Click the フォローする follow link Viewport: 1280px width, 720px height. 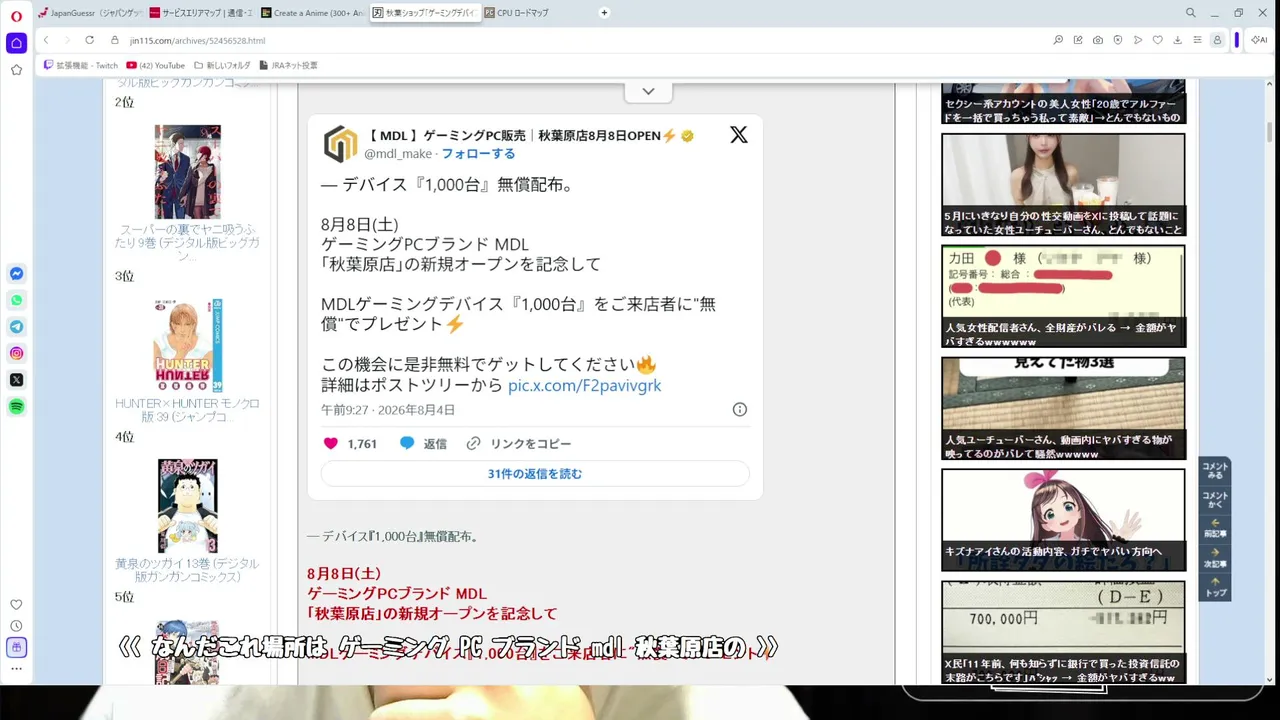[479, 154]
